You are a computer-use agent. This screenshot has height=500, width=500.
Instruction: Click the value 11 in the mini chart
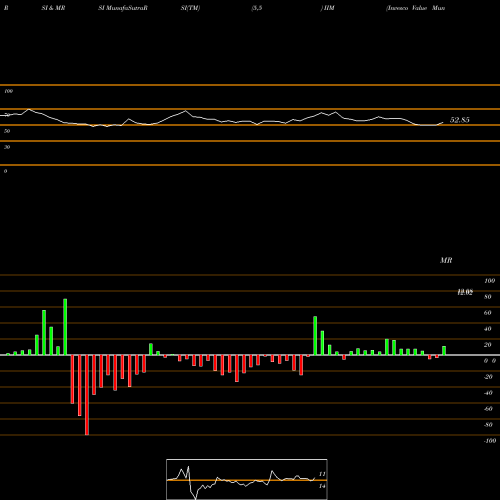pos(322,474)
